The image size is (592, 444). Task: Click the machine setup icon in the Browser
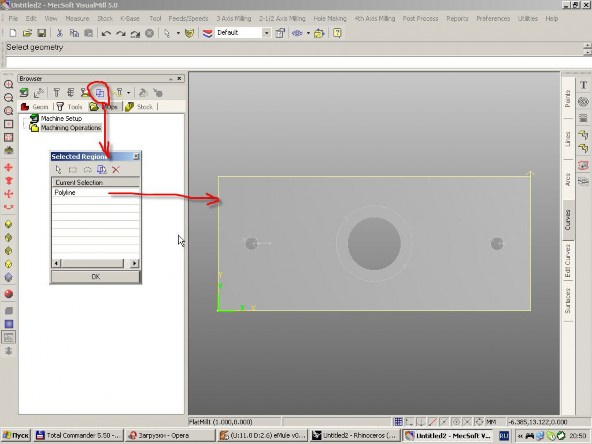(x=24, y=92)
